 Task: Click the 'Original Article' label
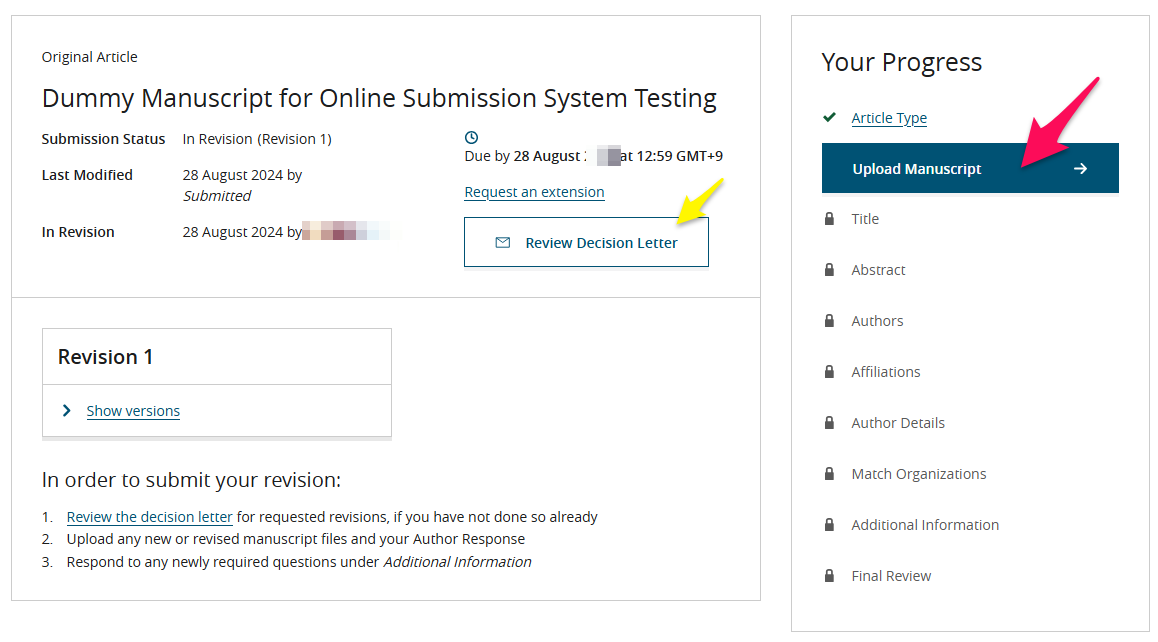point(89,57)
